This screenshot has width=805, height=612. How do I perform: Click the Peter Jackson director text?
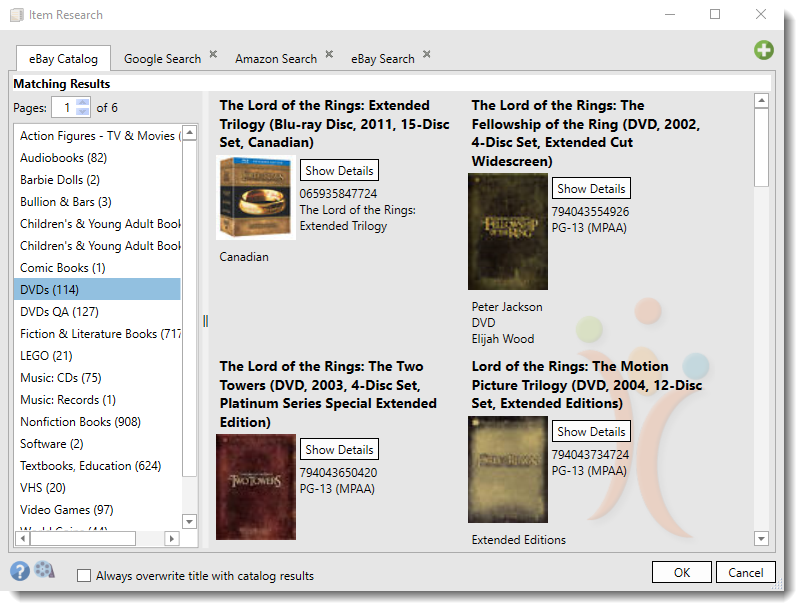(507, 307)
